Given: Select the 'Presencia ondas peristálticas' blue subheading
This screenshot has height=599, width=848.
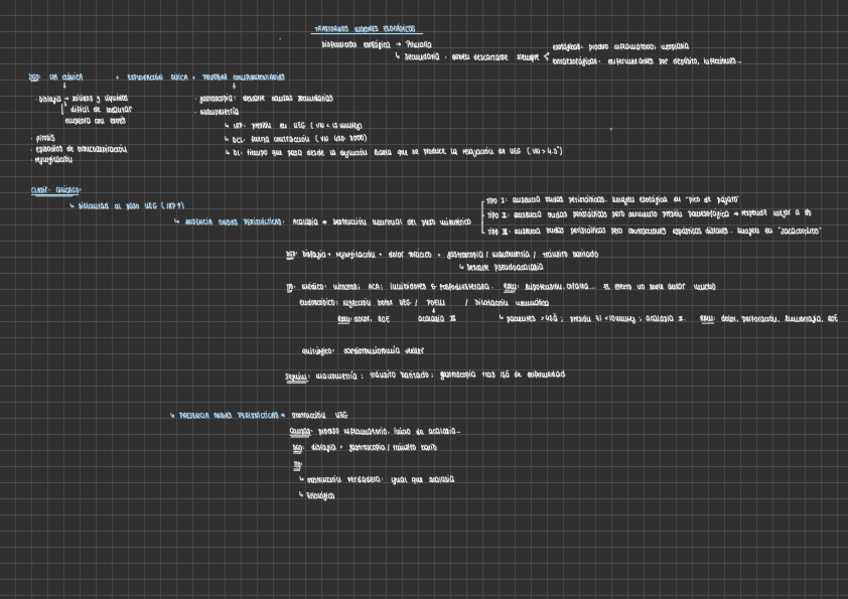Looking at the screenshot, I should pos(229,413).
